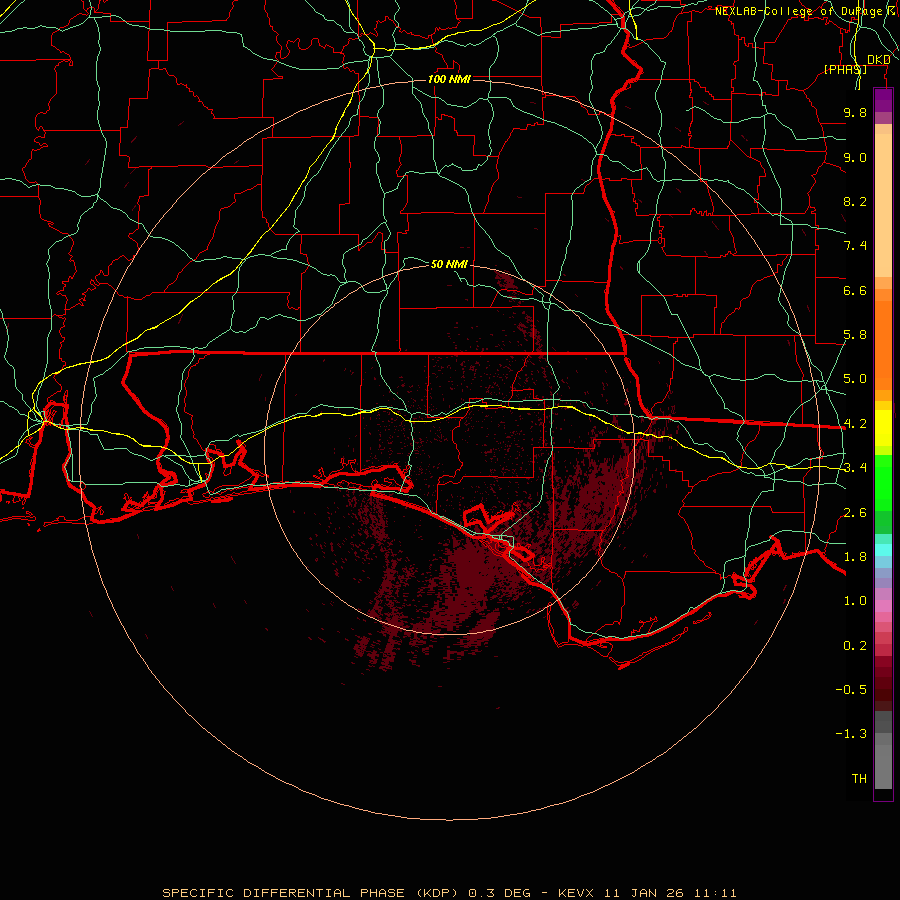The width and height of the screenshot is (900, 900).
Task: Click the 5.0 value on color scale
Action: 855,379
